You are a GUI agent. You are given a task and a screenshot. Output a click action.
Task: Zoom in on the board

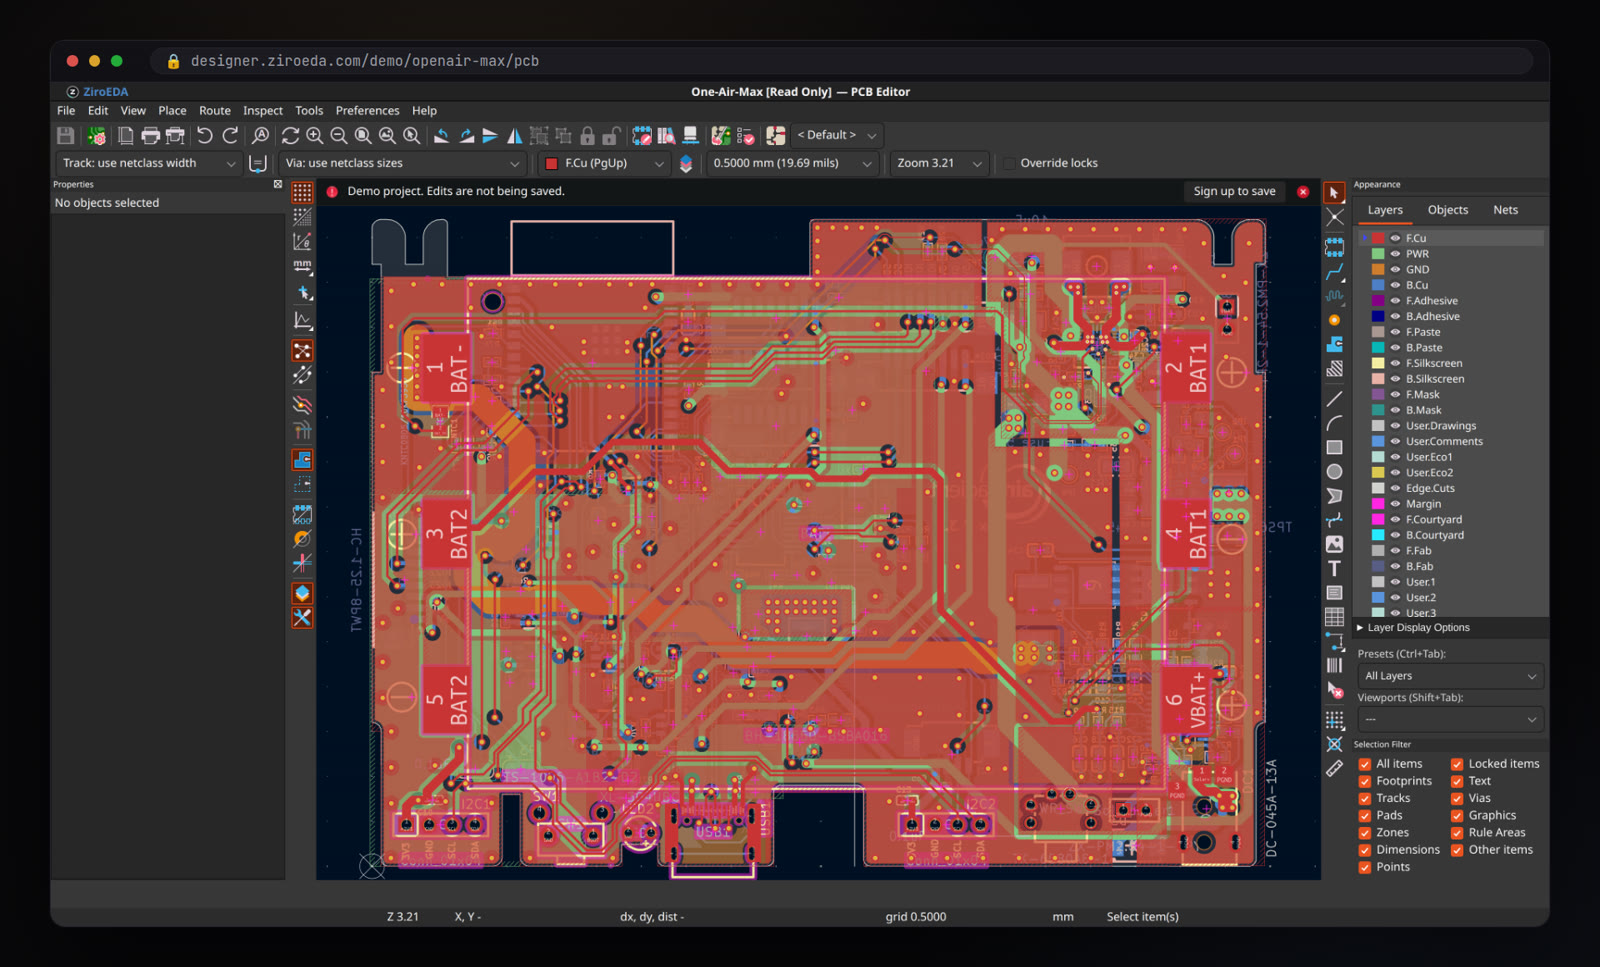tap(314, 135)
